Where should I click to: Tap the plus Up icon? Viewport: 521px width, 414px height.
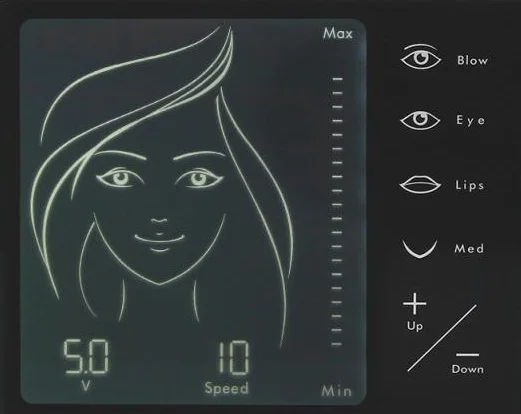point(414,304)
